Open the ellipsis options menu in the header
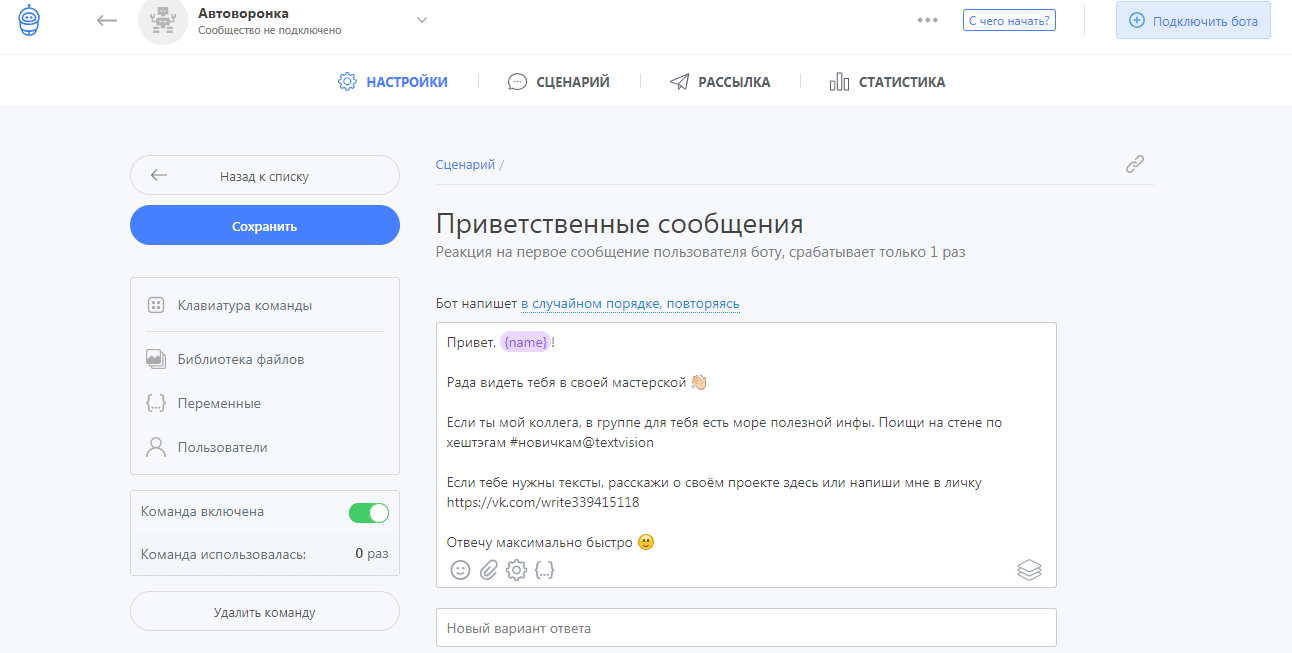 click(x=927, y=19)
